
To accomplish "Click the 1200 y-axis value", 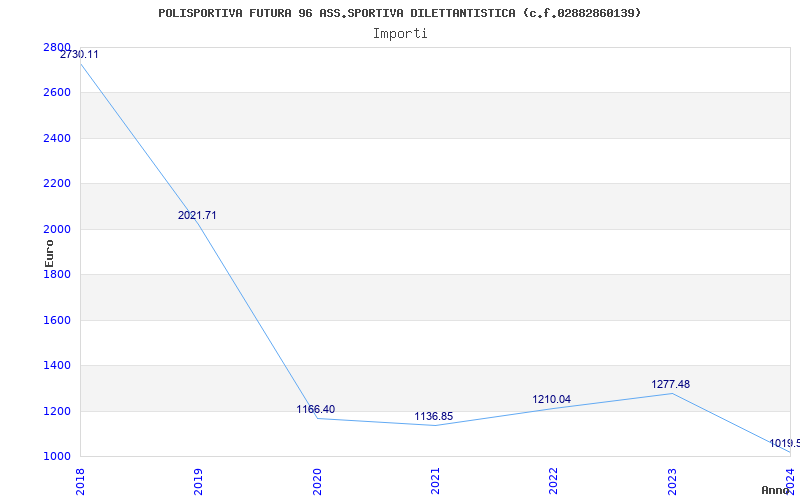I will pos(57,411).
